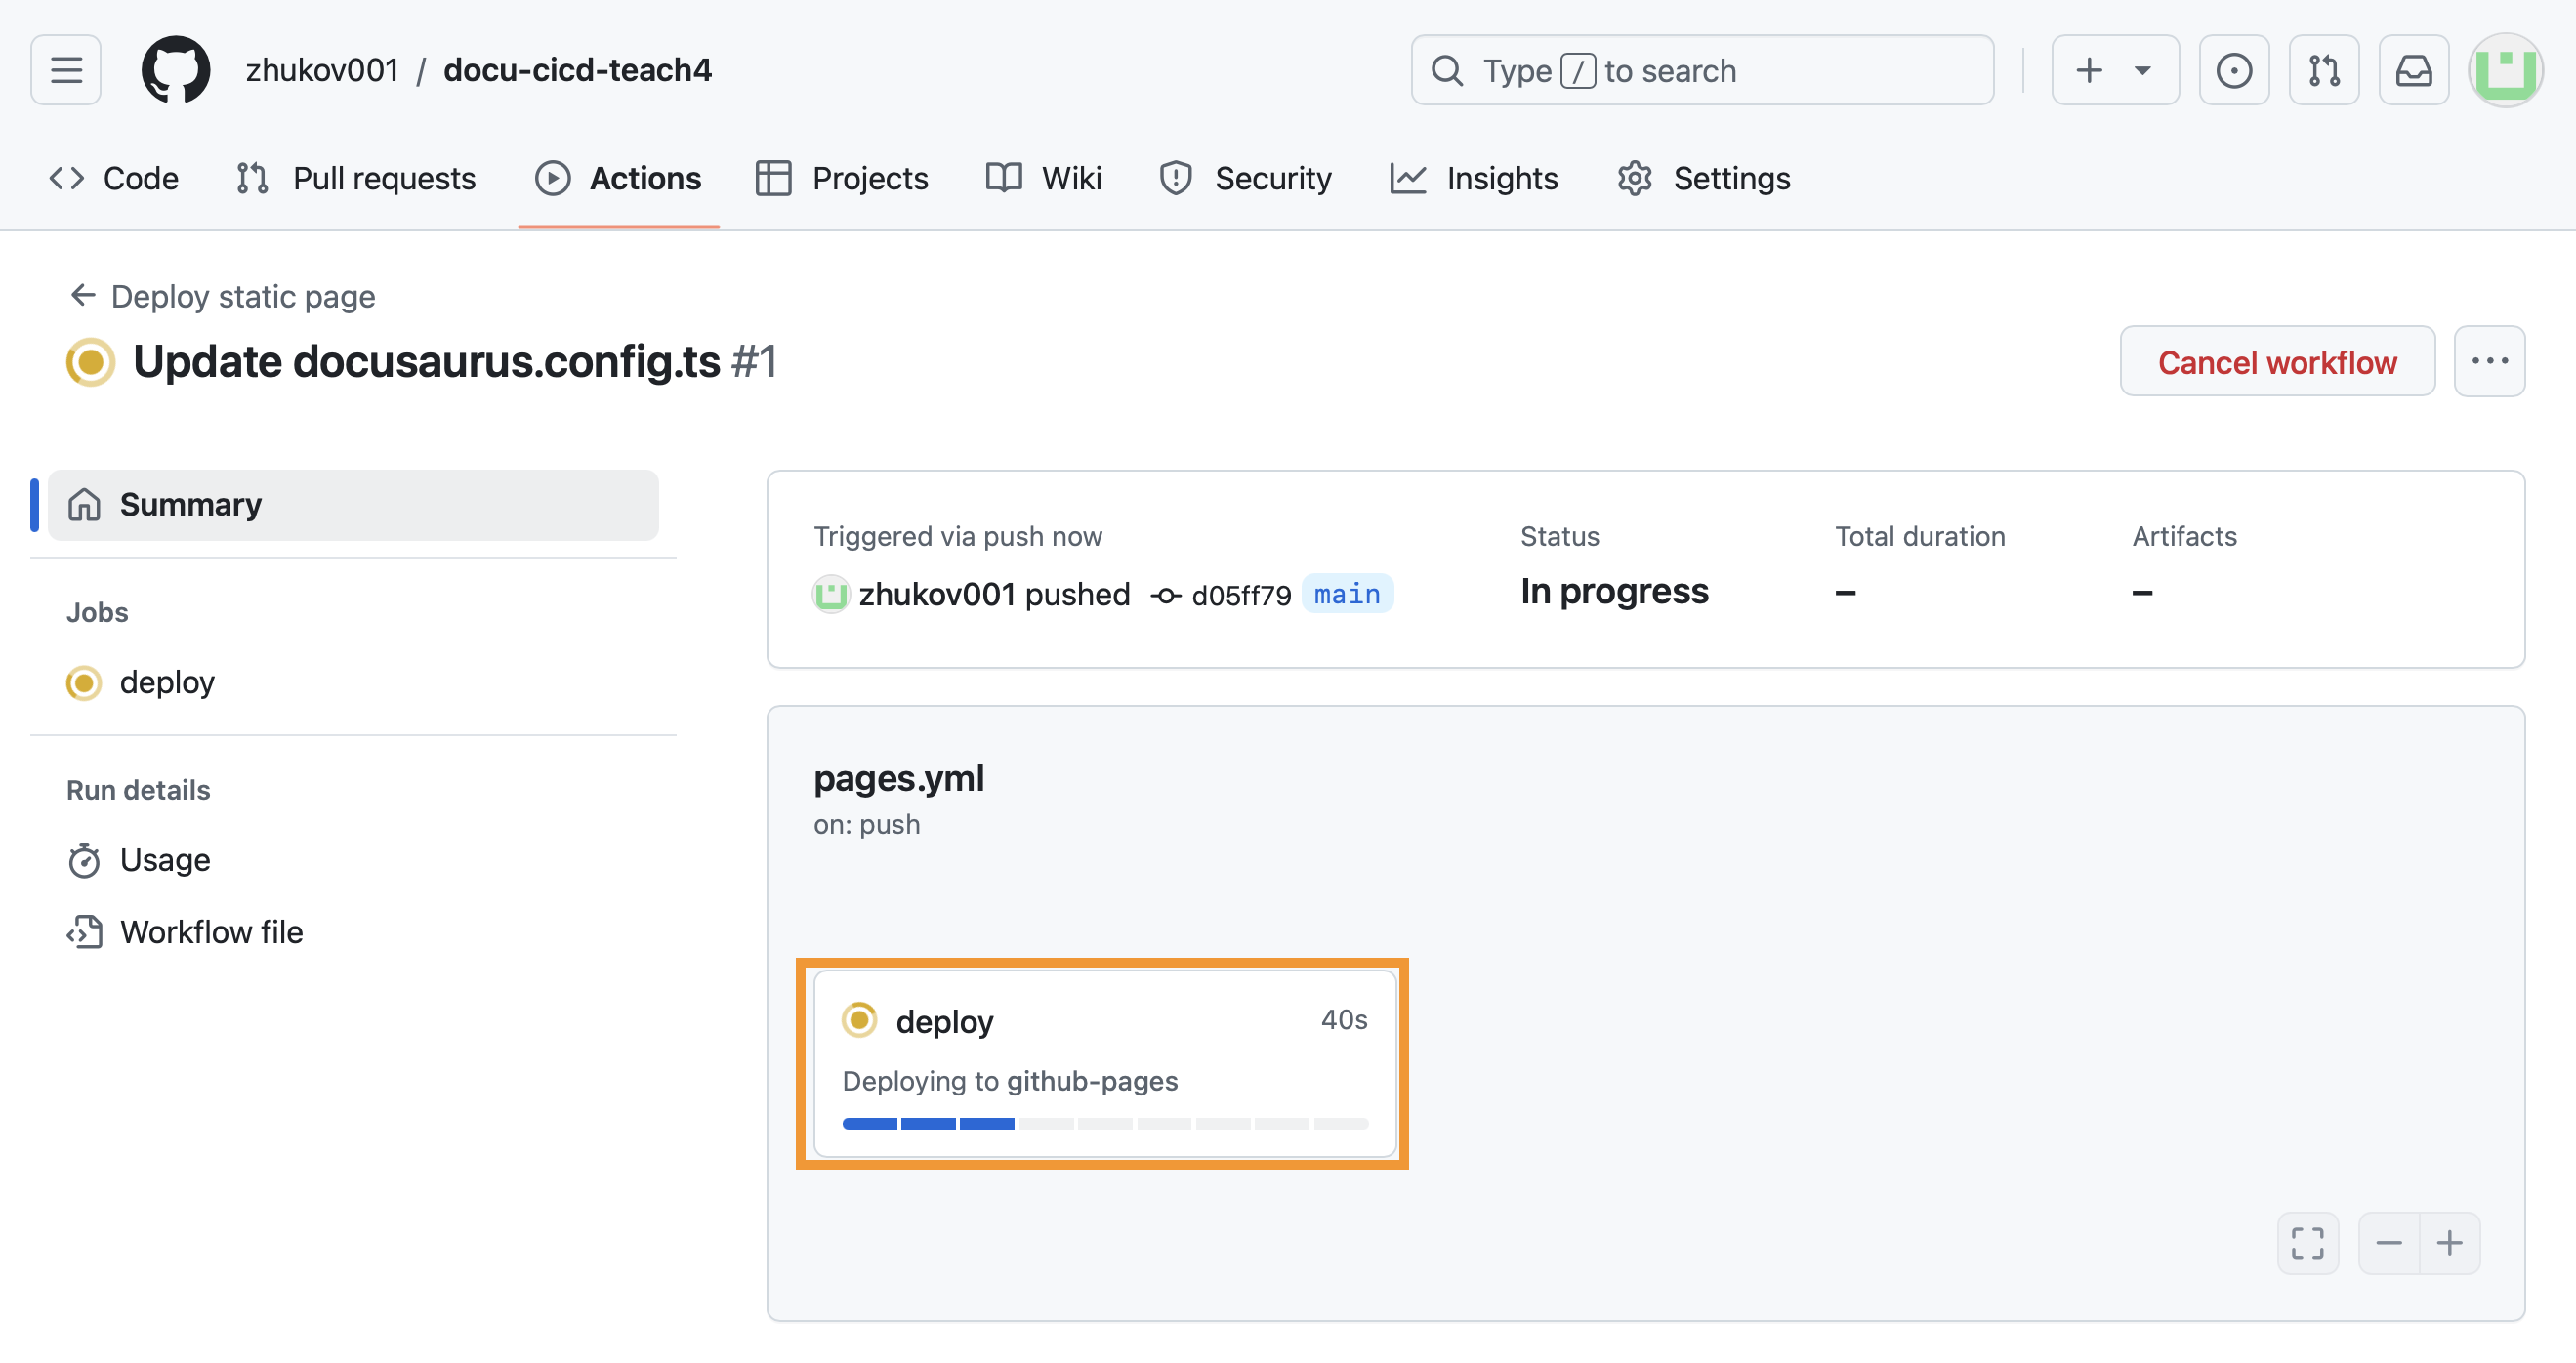Zoom in the workflow graph
2576x1363 pixels.
tap(2449, 1243)
